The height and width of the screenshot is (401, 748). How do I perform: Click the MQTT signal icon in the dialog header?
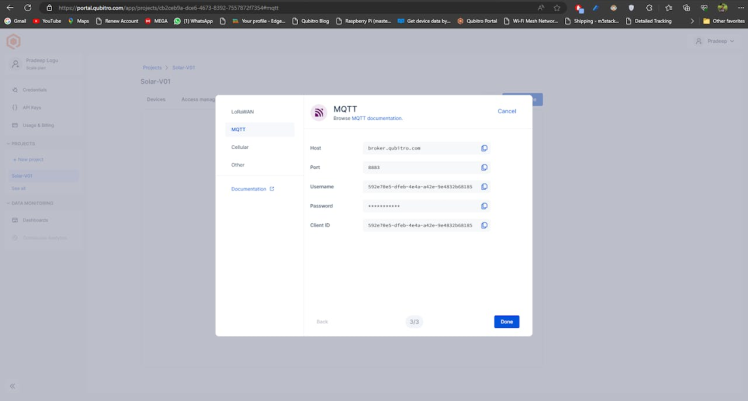coord(319,113)
